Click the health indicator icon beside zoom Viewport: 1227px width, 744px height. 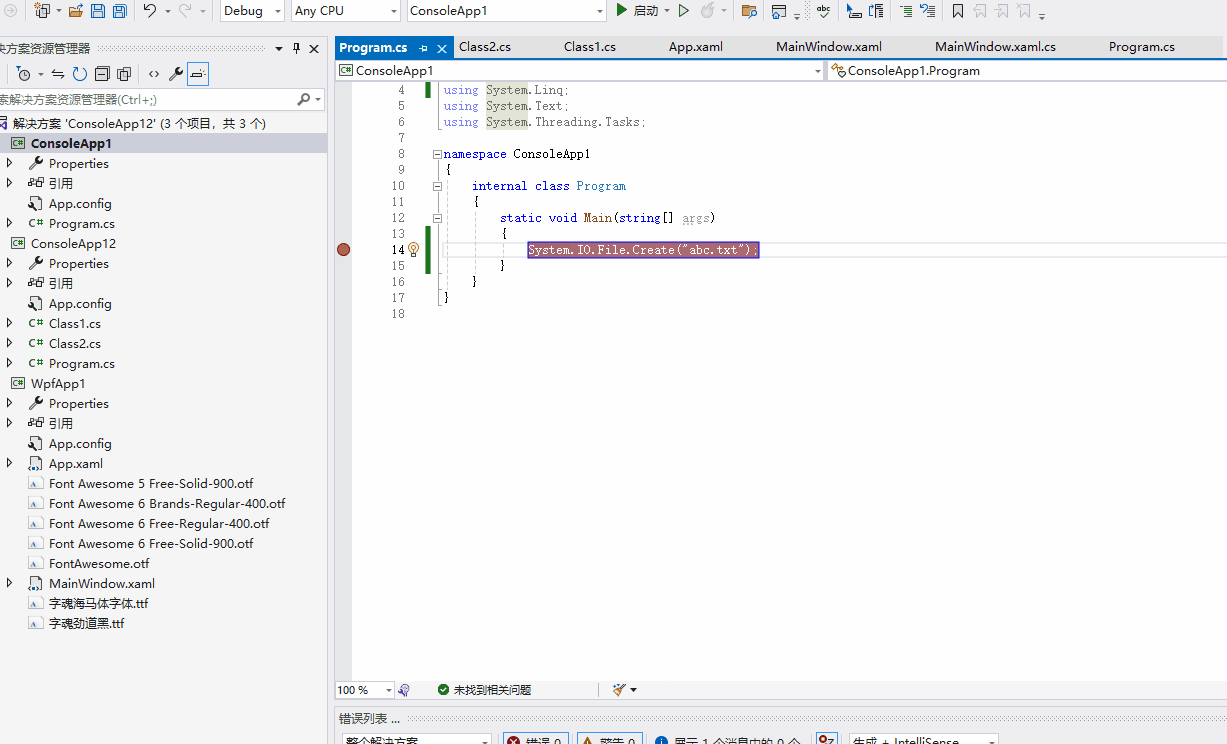(x=404, y=690)
